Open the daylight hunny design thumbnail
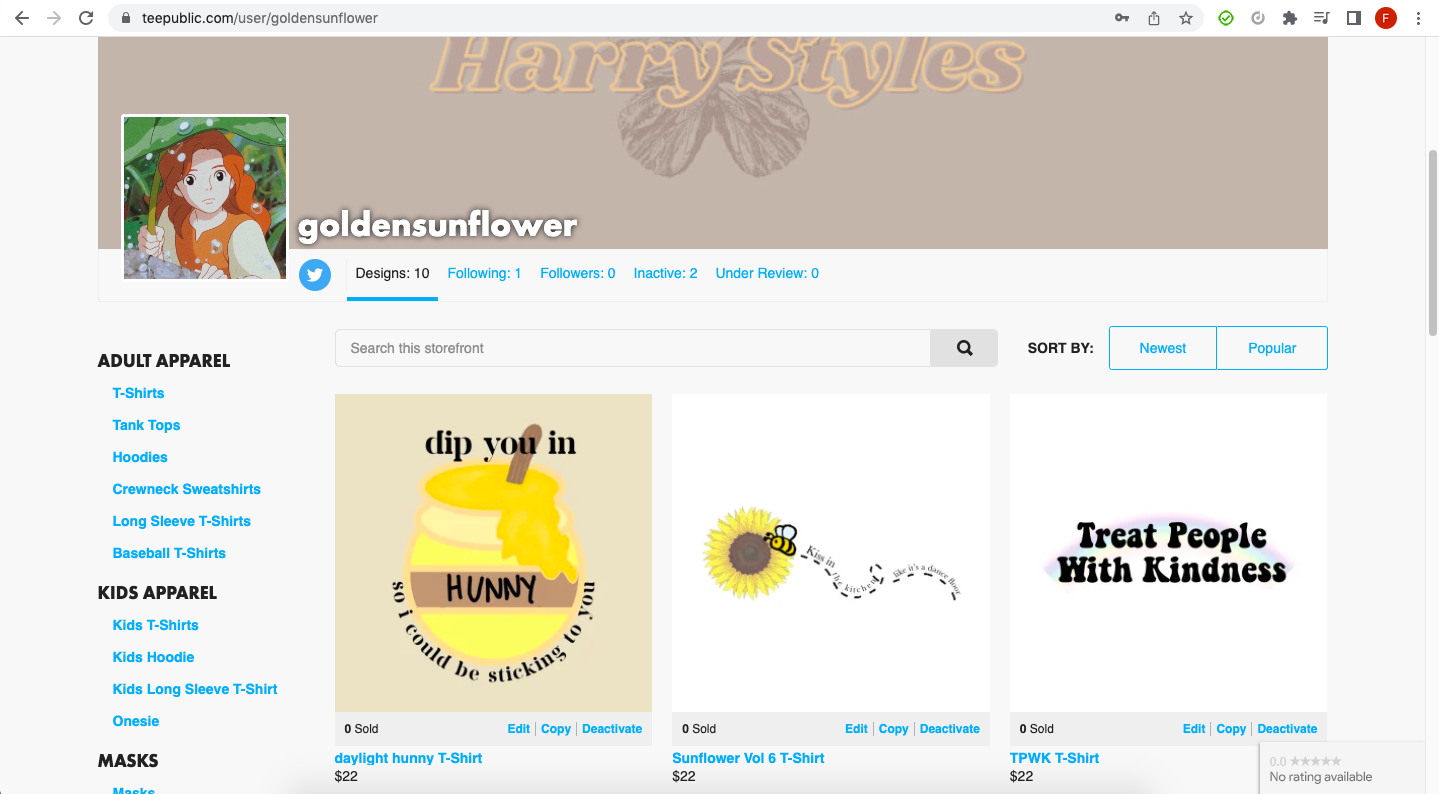 click(493, 553)
